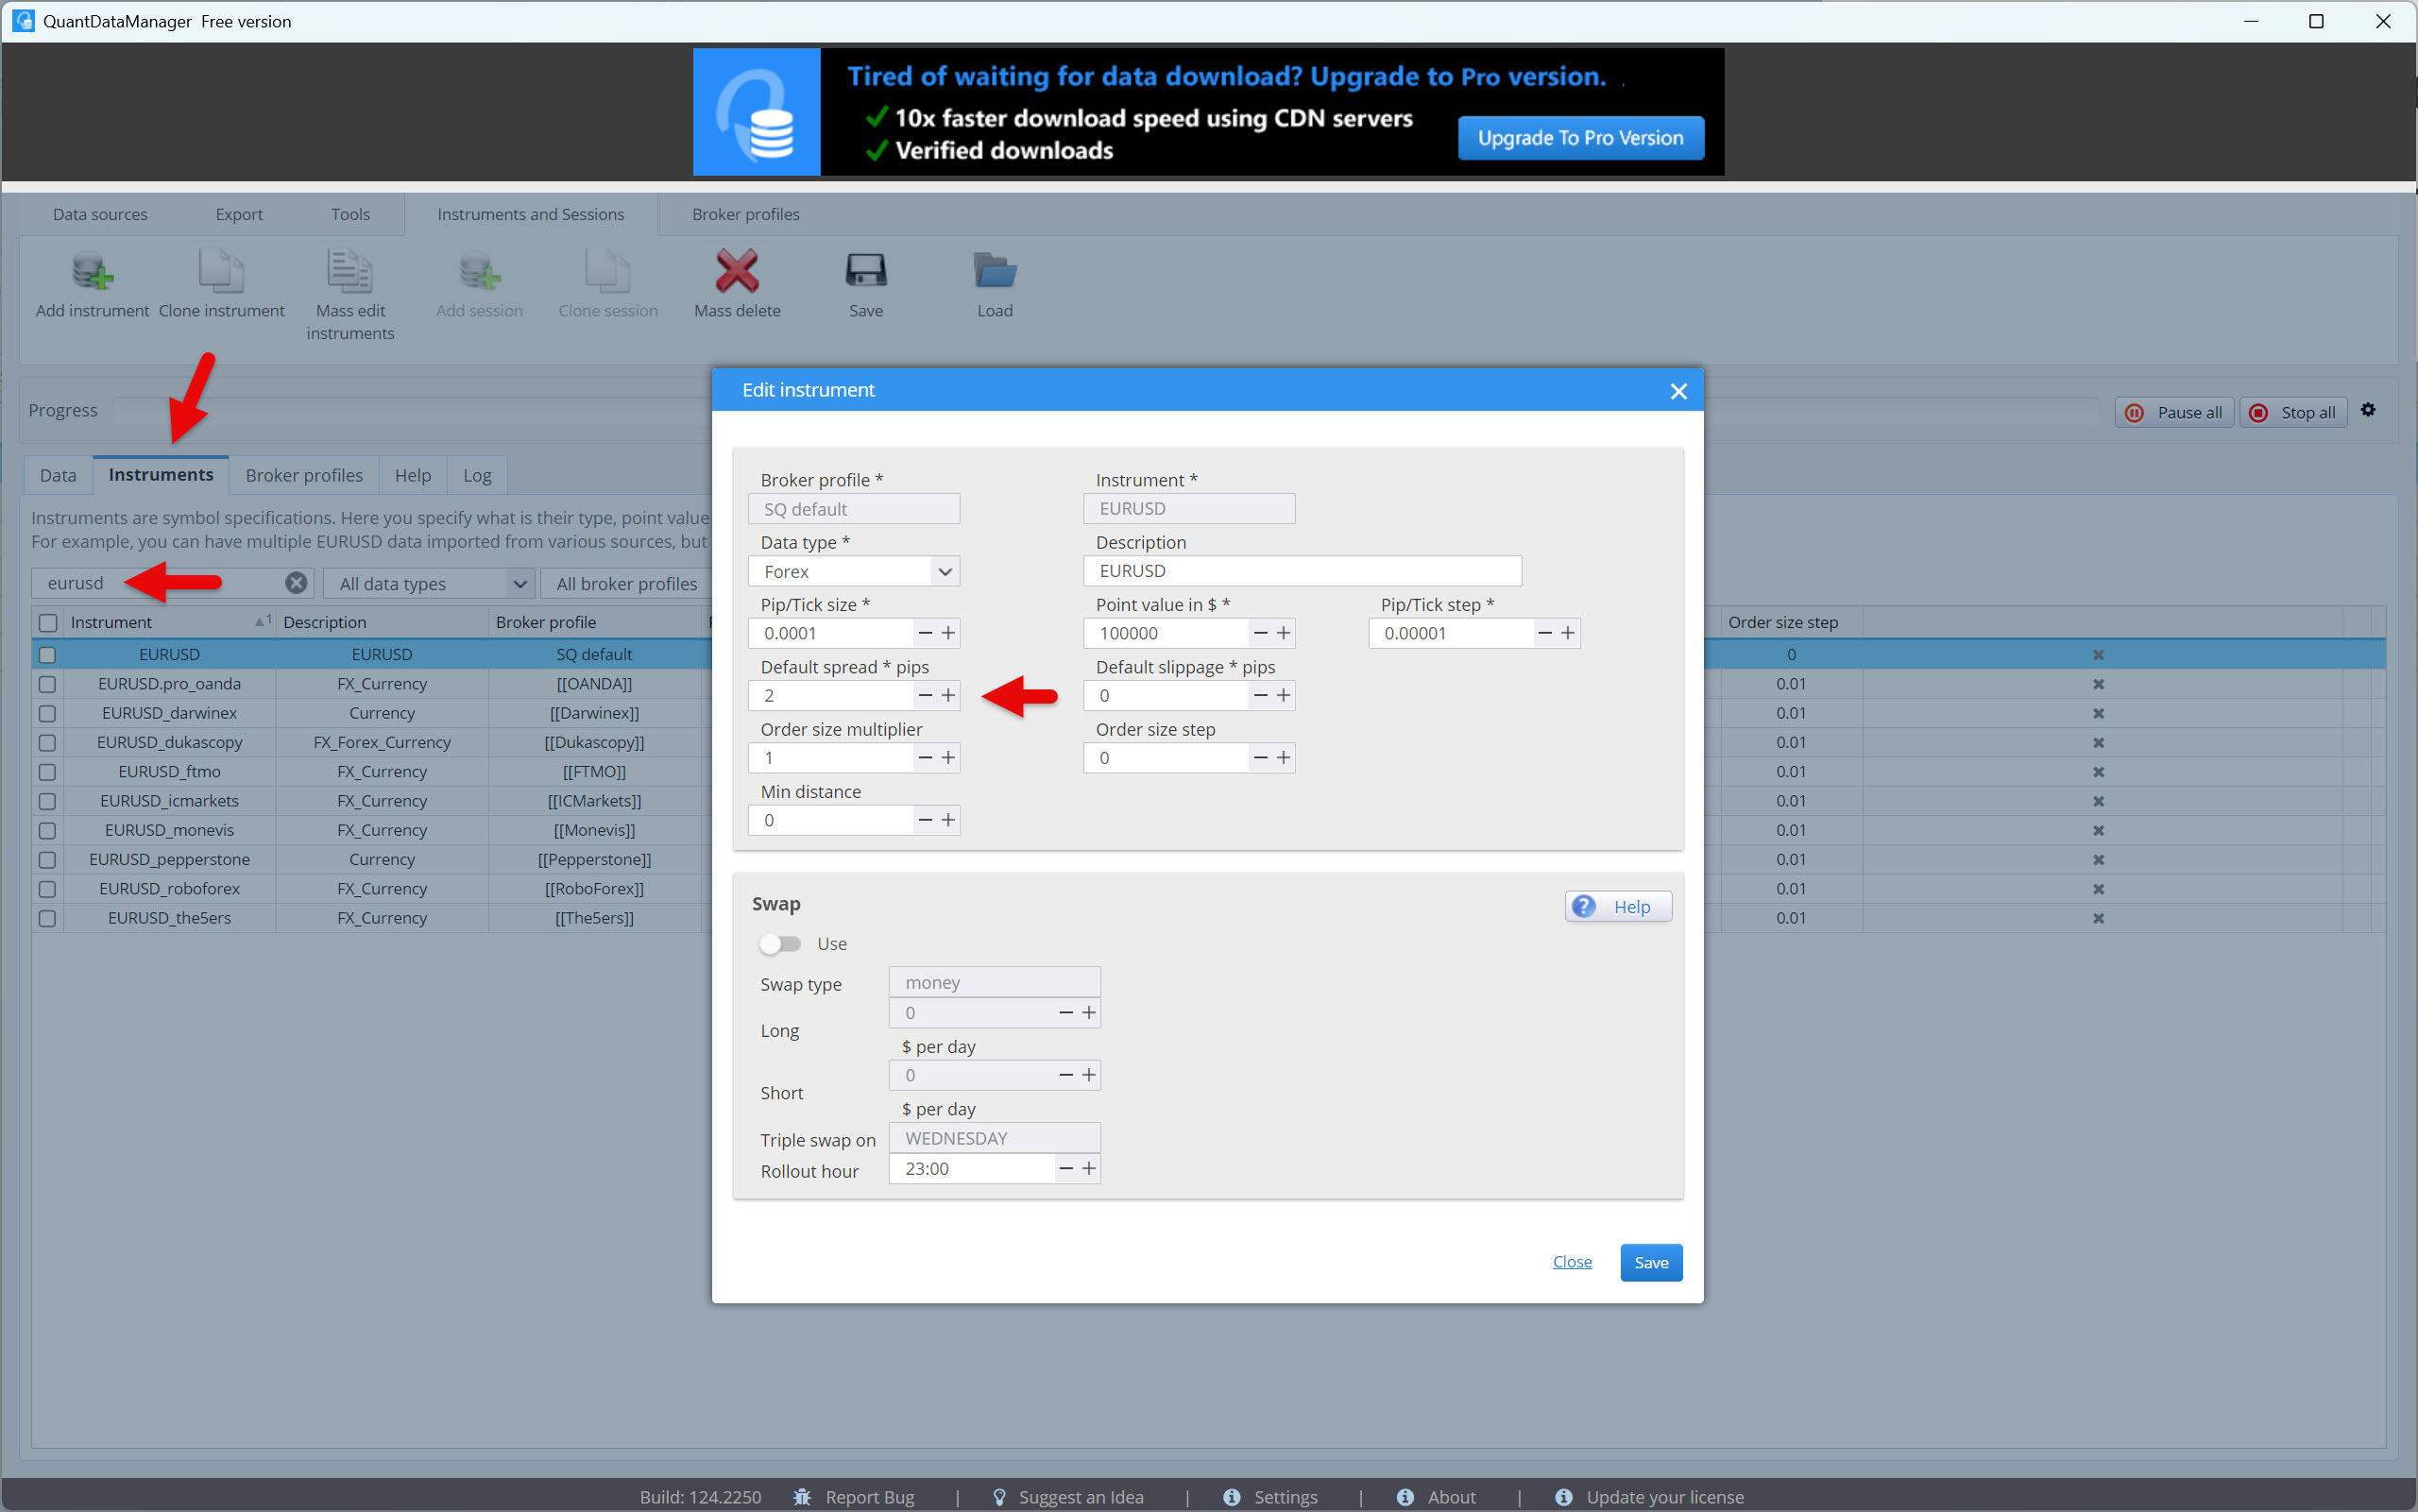Open the All data types filter dropdown
The width and height of the screenshot is (2418, 1512).
pyautogui.click(x=431, y=584)
